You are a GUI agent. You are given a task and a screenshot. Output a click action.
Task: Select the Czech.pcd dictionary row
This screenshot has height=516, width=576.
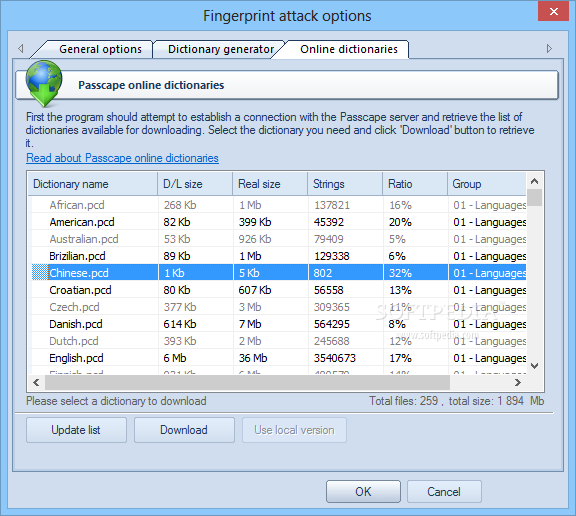click(x=278, y=307)
